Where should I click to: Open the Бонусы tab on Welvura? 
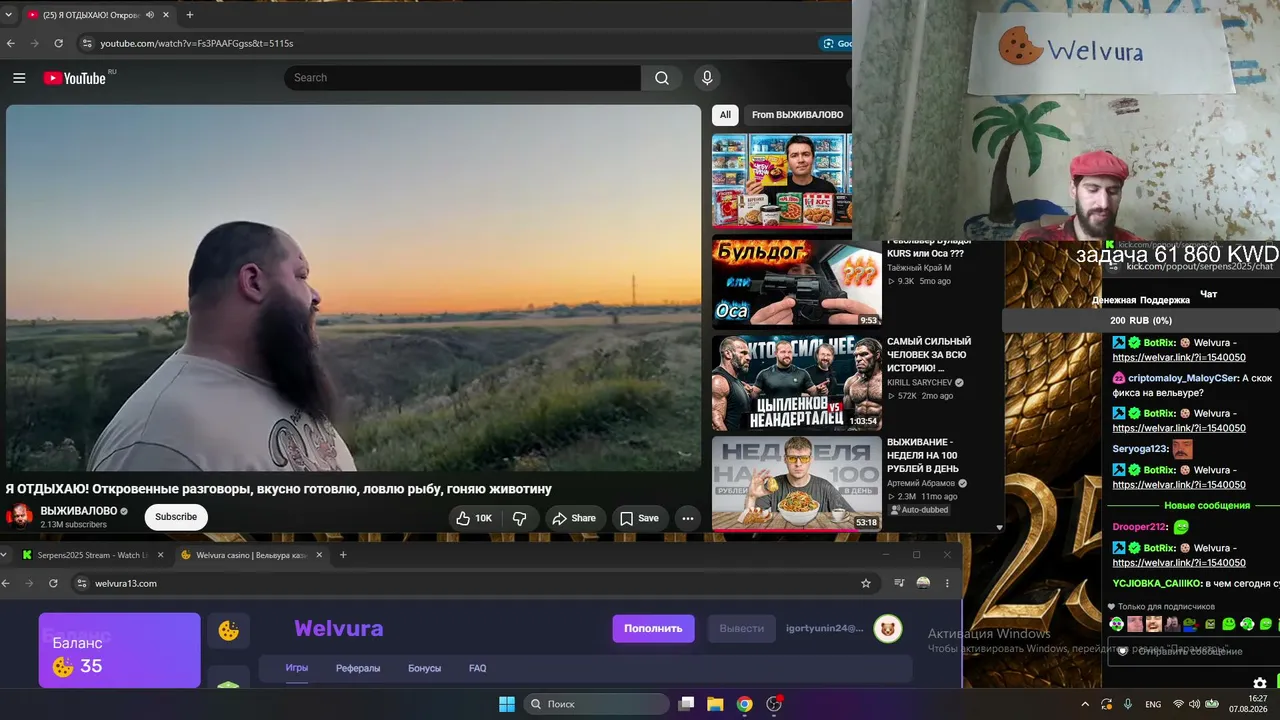tap(425, 668)
